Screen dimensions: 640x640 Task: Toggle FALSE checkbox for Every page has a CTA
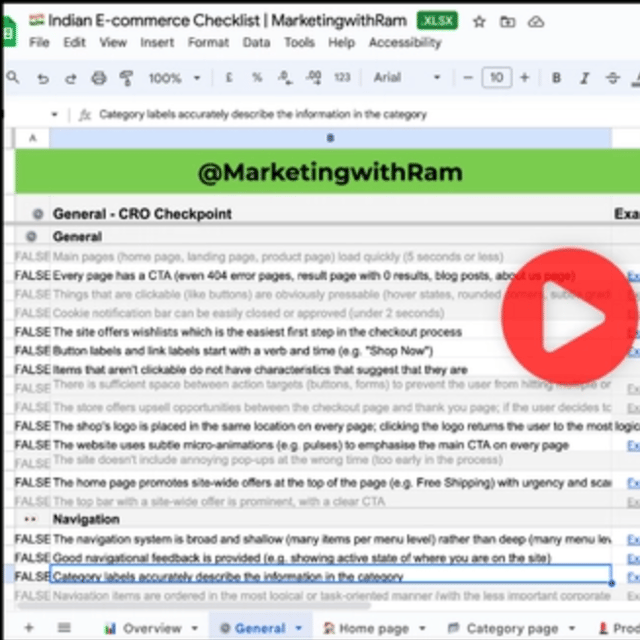coord(33,276)
